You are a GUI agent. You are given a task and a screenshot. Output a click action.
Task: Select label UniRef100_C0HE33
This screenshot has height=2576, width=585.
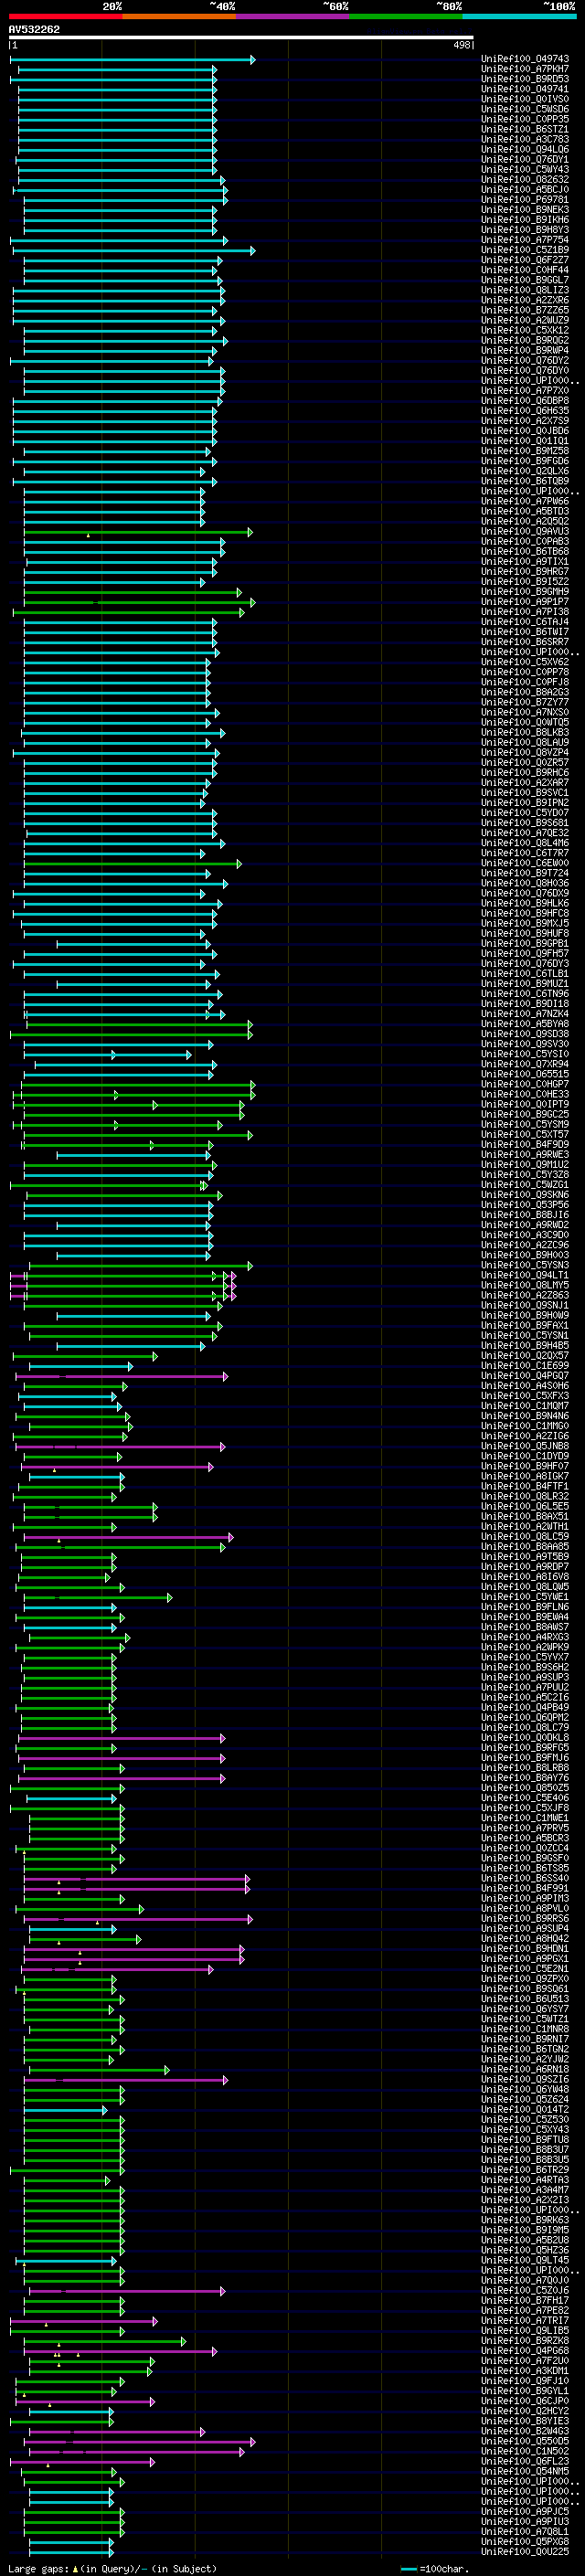point(525,1094)
